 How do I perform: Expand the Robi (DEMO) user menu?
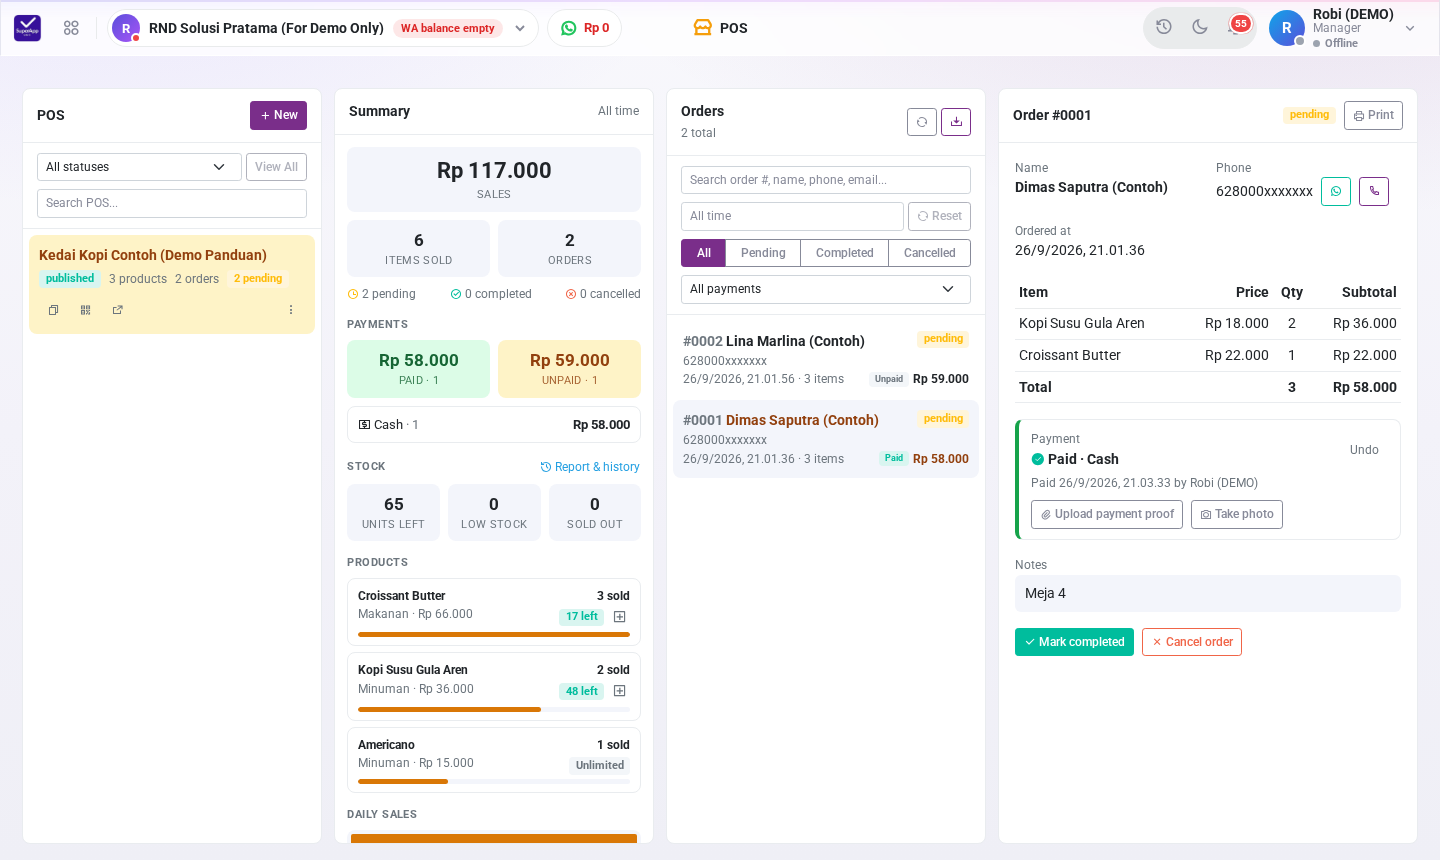click(x=1410, y=28)
